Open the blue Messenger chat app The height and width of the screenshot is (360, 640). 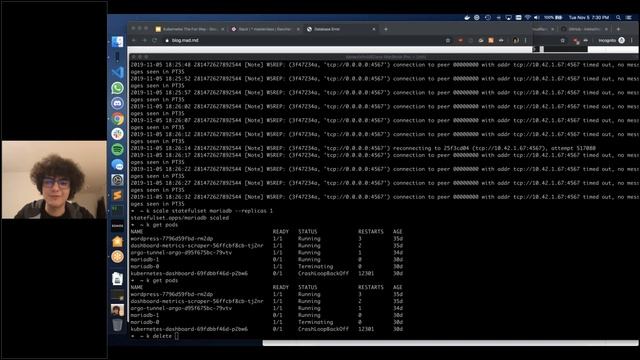(118, 164)
